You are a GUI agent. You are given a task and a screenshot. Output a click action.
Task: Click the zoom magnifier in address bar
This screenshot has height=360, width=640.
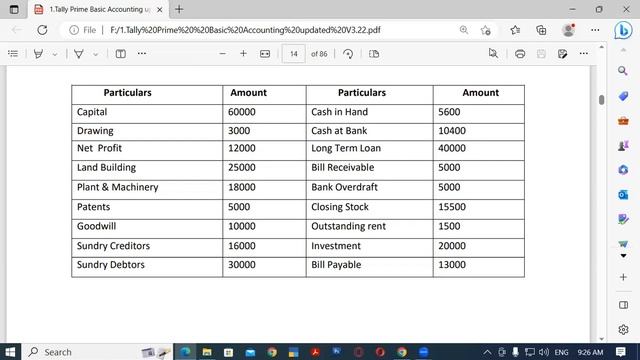click(464, 30)
